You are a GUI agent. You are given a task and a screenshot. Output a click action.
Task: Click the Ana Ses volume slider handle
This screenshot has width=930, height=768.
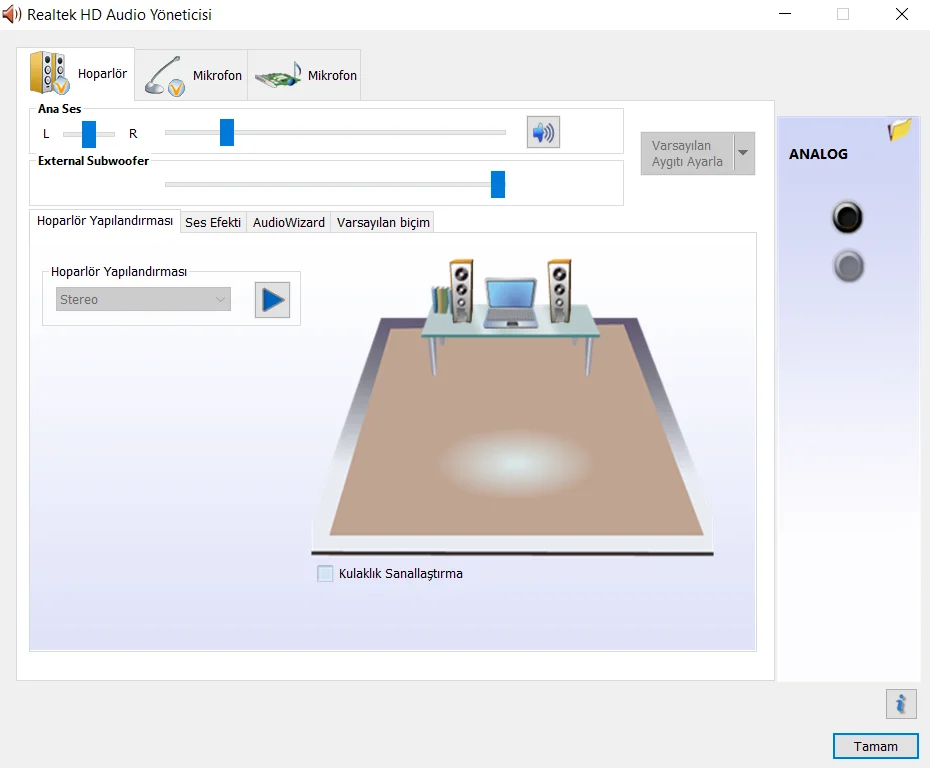coord(227,132)
